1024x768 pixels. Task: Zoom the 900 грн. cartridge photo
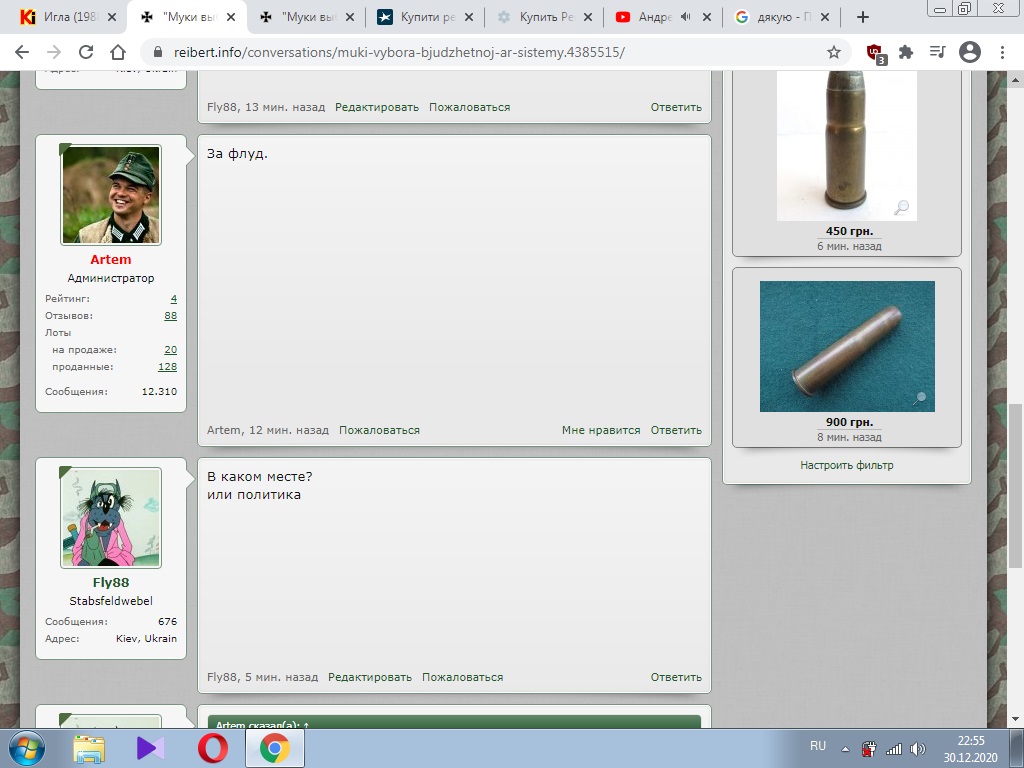[920, 398]
